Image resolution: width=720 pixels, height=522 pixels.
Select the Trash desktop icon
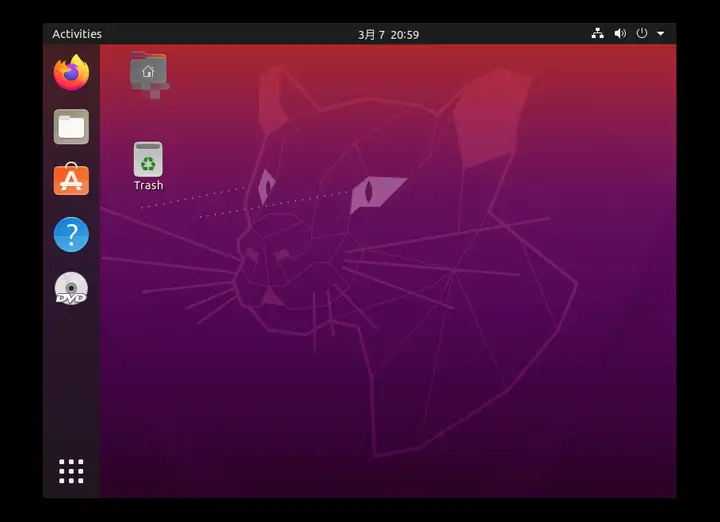148,159
